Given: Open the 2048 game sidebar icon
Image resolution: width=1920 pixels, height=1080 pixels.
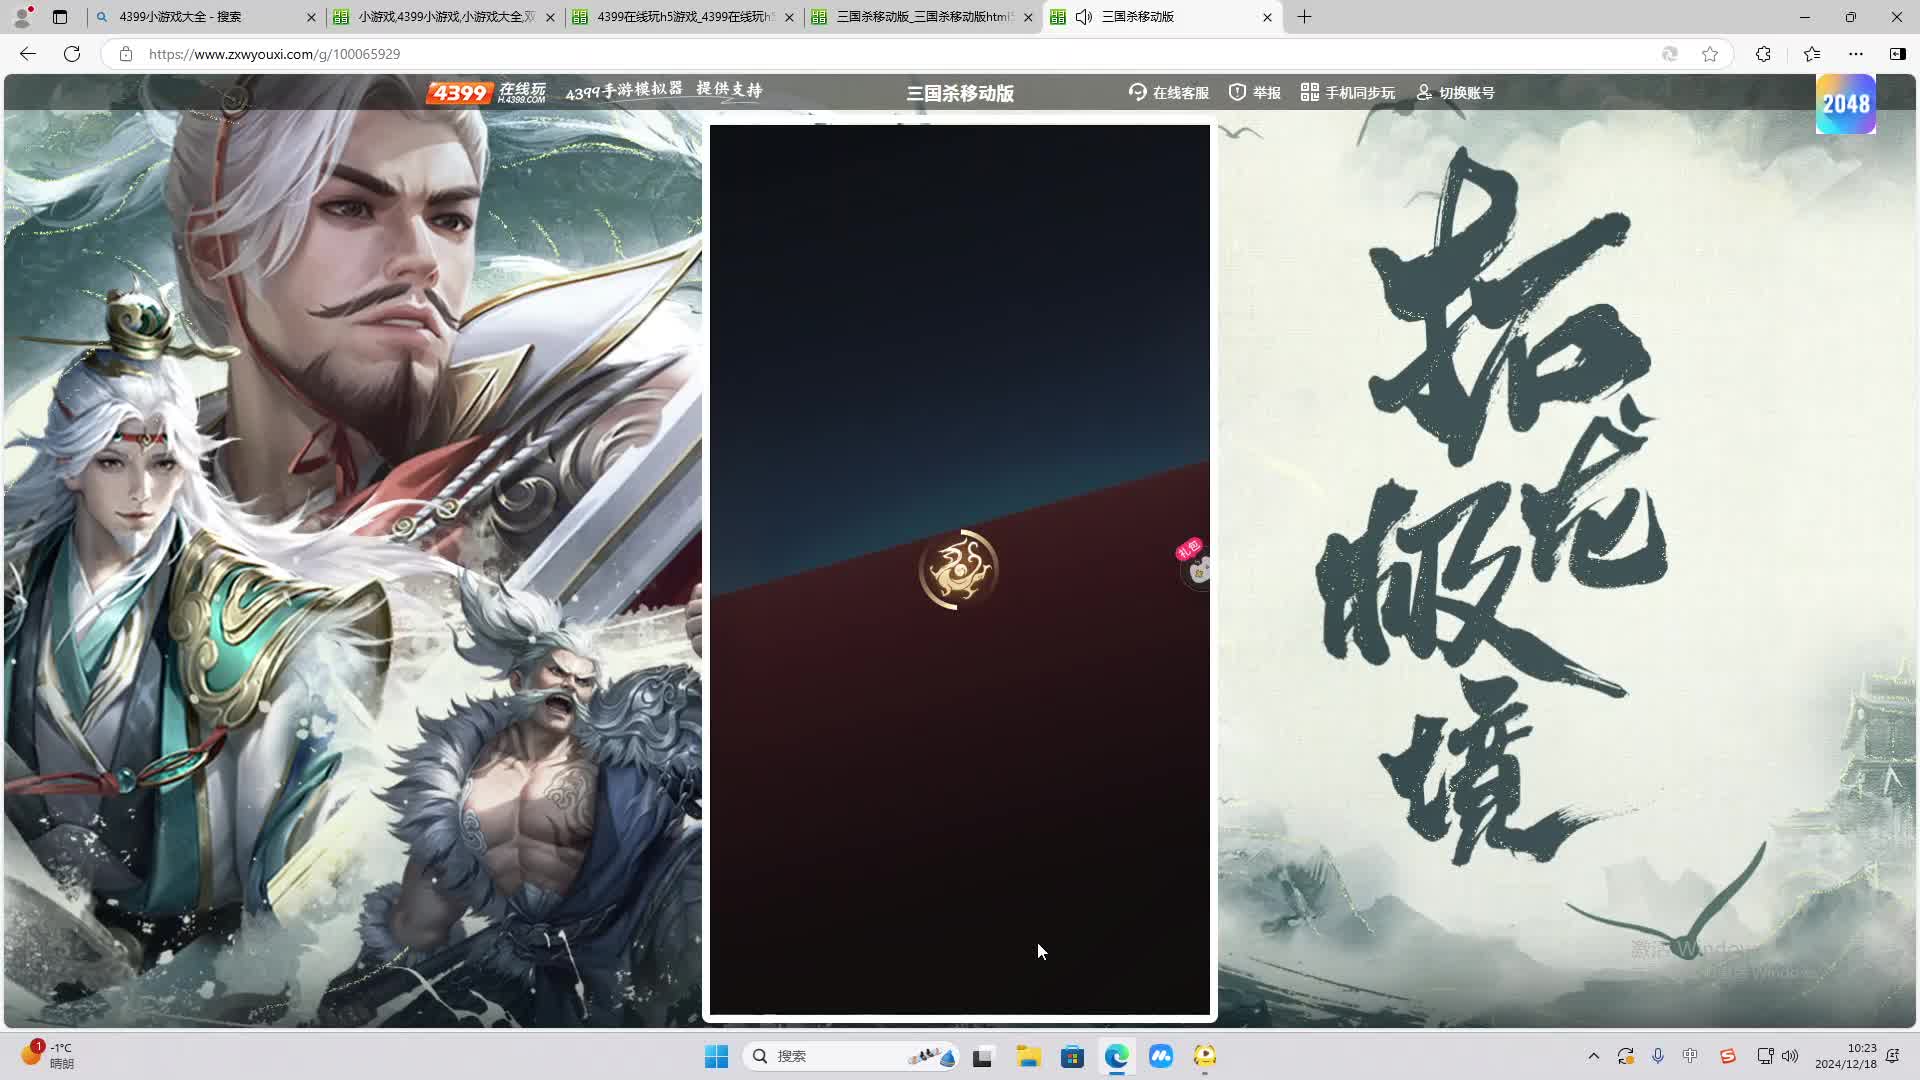Looking at the screenshot, I should [x=1845, y=103].
